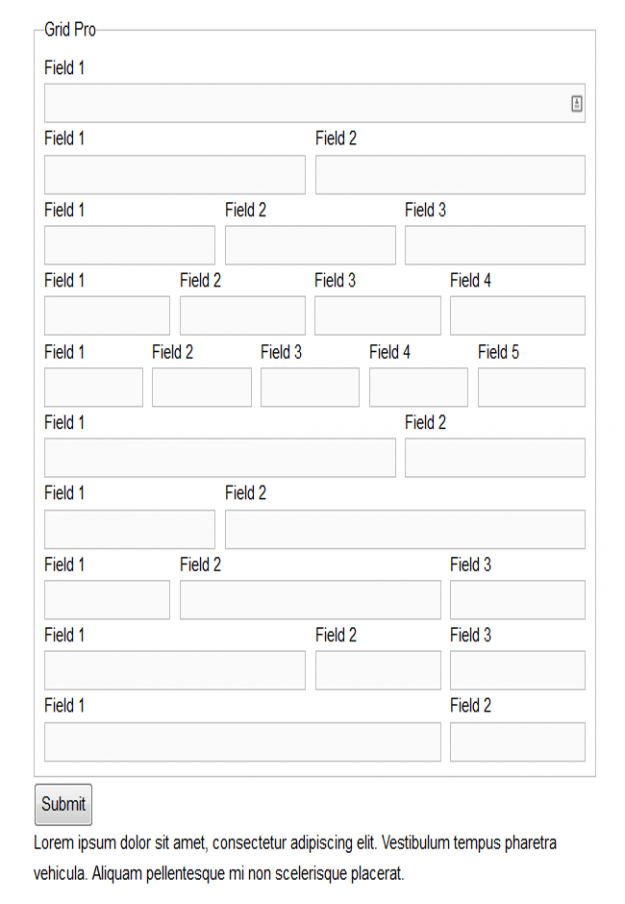Select Field 3 input in the four-column row
This screenshot has width=625, height=904.
point(377,316)
